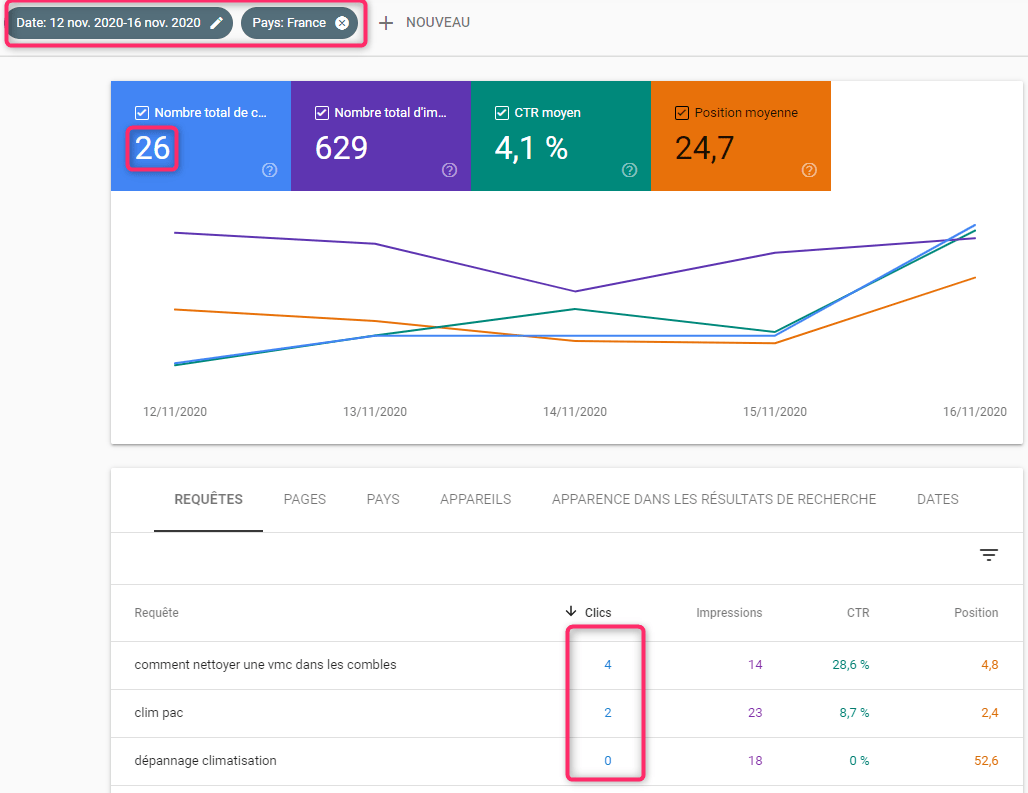Open the table filter rows icon
The image size is (1028, 793).
[989, 555]
